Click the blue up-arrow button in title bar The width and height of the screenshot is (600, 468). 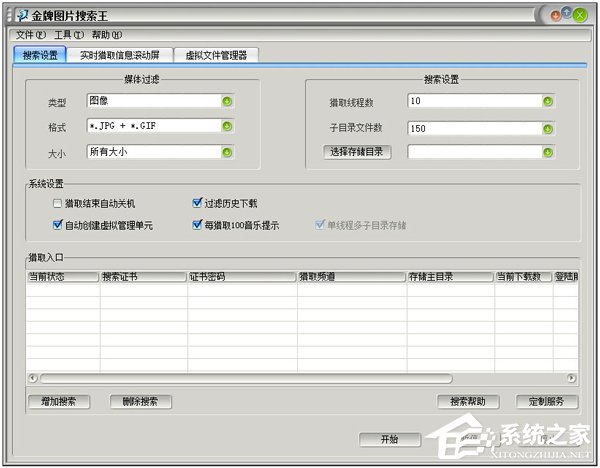(x=567, y=13)
